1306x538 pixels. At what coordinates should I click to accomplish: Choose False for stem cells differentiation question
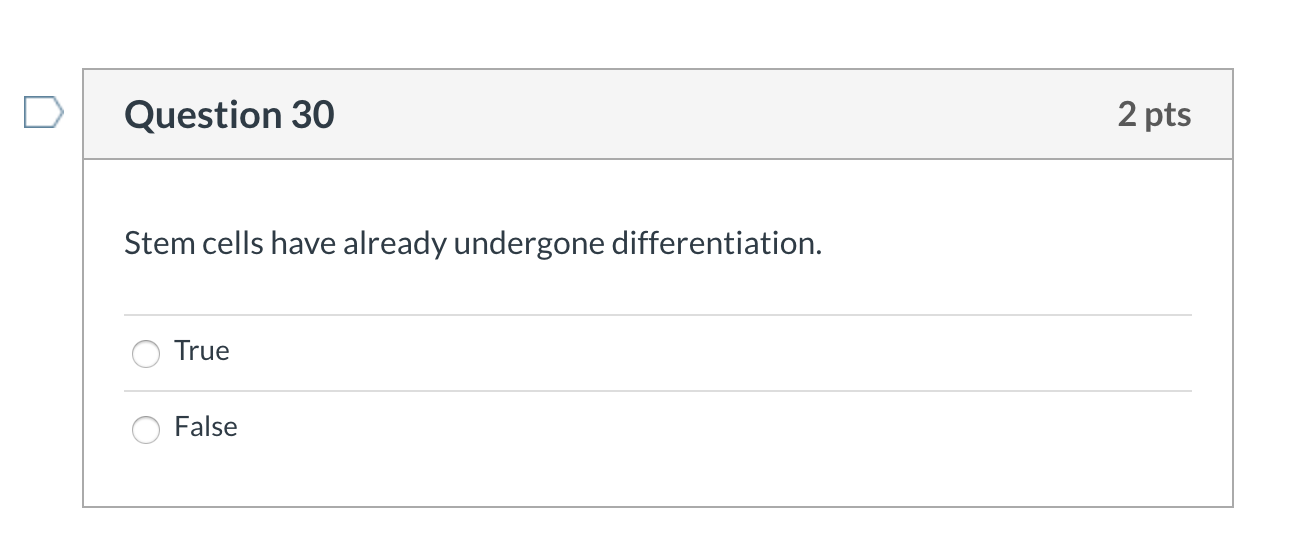click(x=146, y=429)
